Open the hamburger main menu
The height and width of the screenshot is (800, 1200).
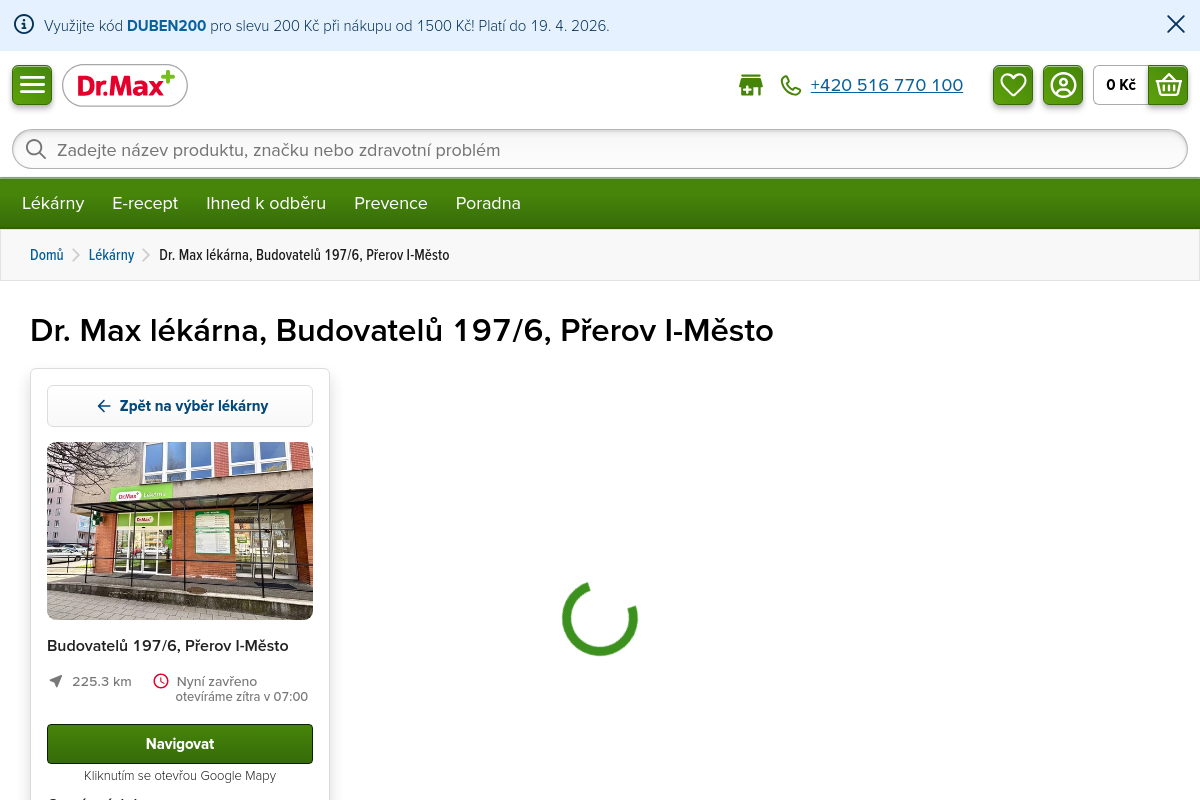tap(32, 85)
